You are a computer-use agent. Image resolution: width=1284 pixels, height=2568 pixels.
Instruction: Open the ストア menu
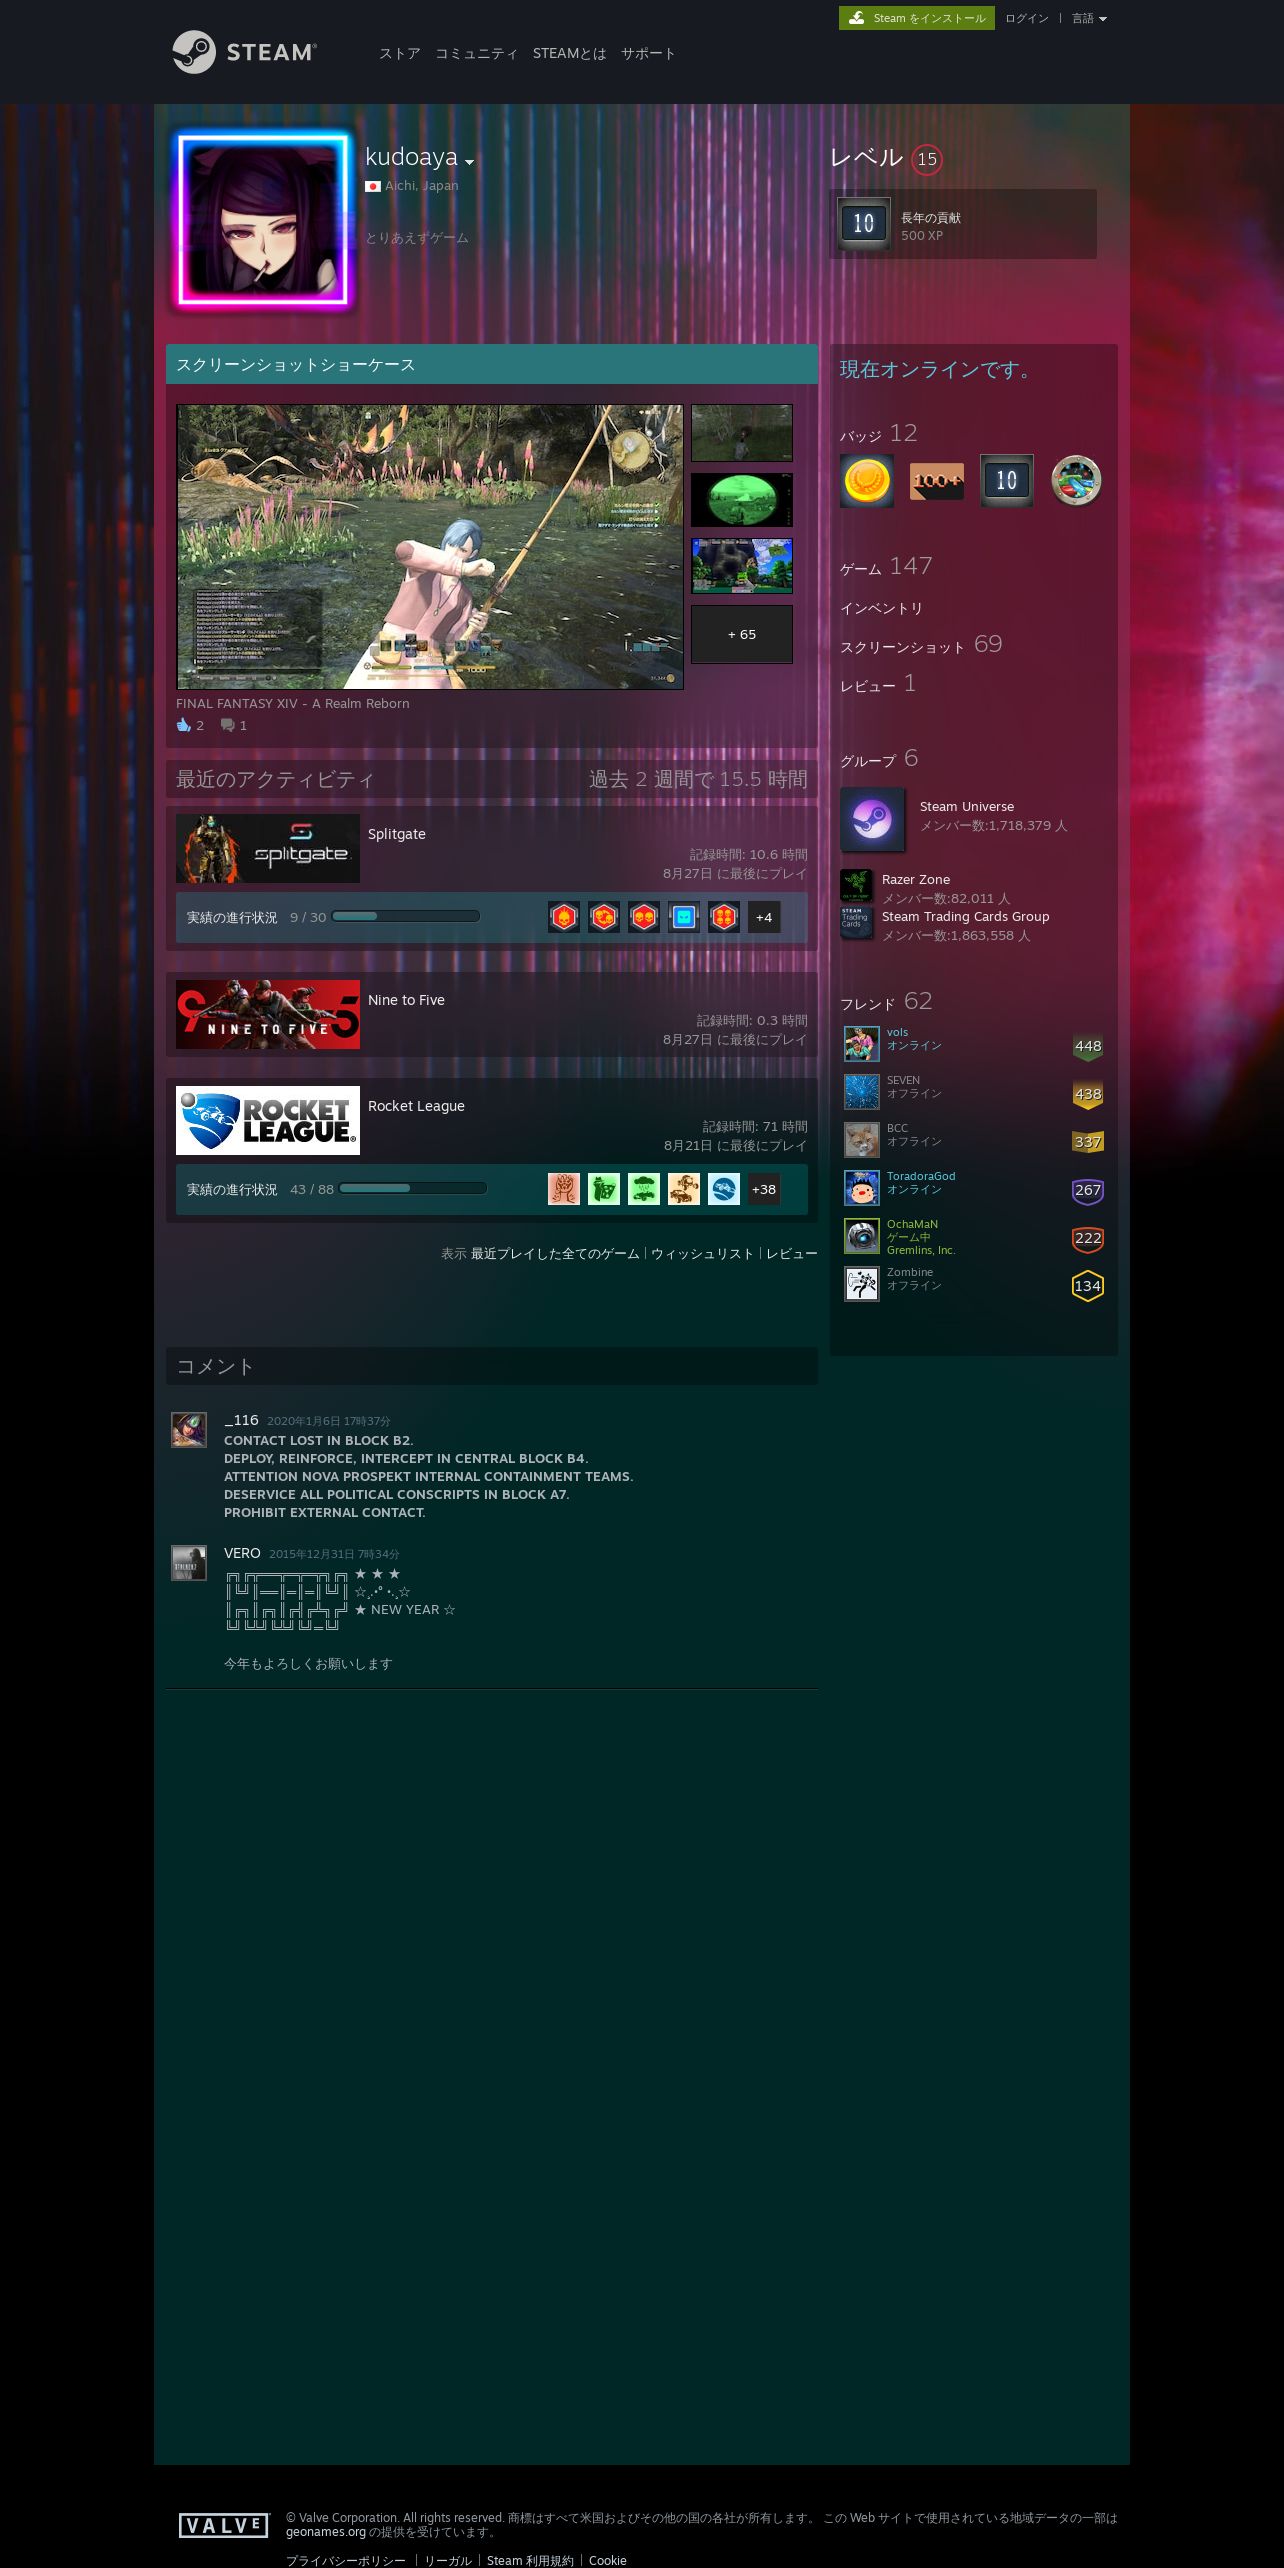(x=400, y=53)
